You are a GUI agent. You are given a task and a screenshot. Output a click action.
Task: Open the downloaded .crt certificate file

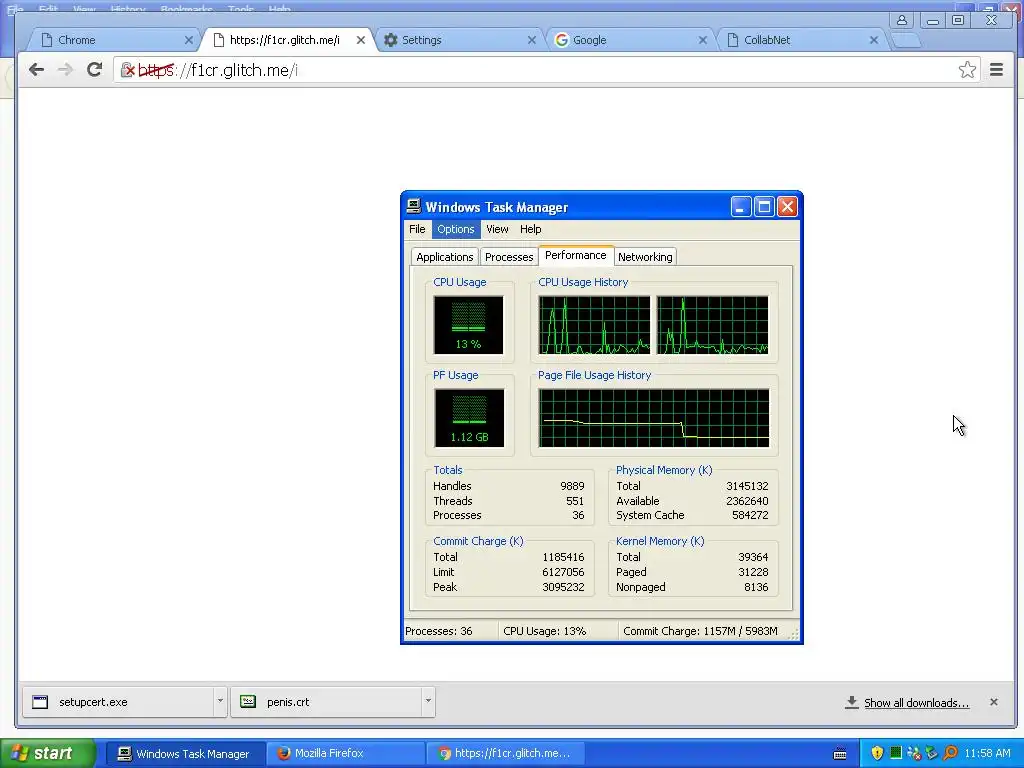(x=326, y=702)
